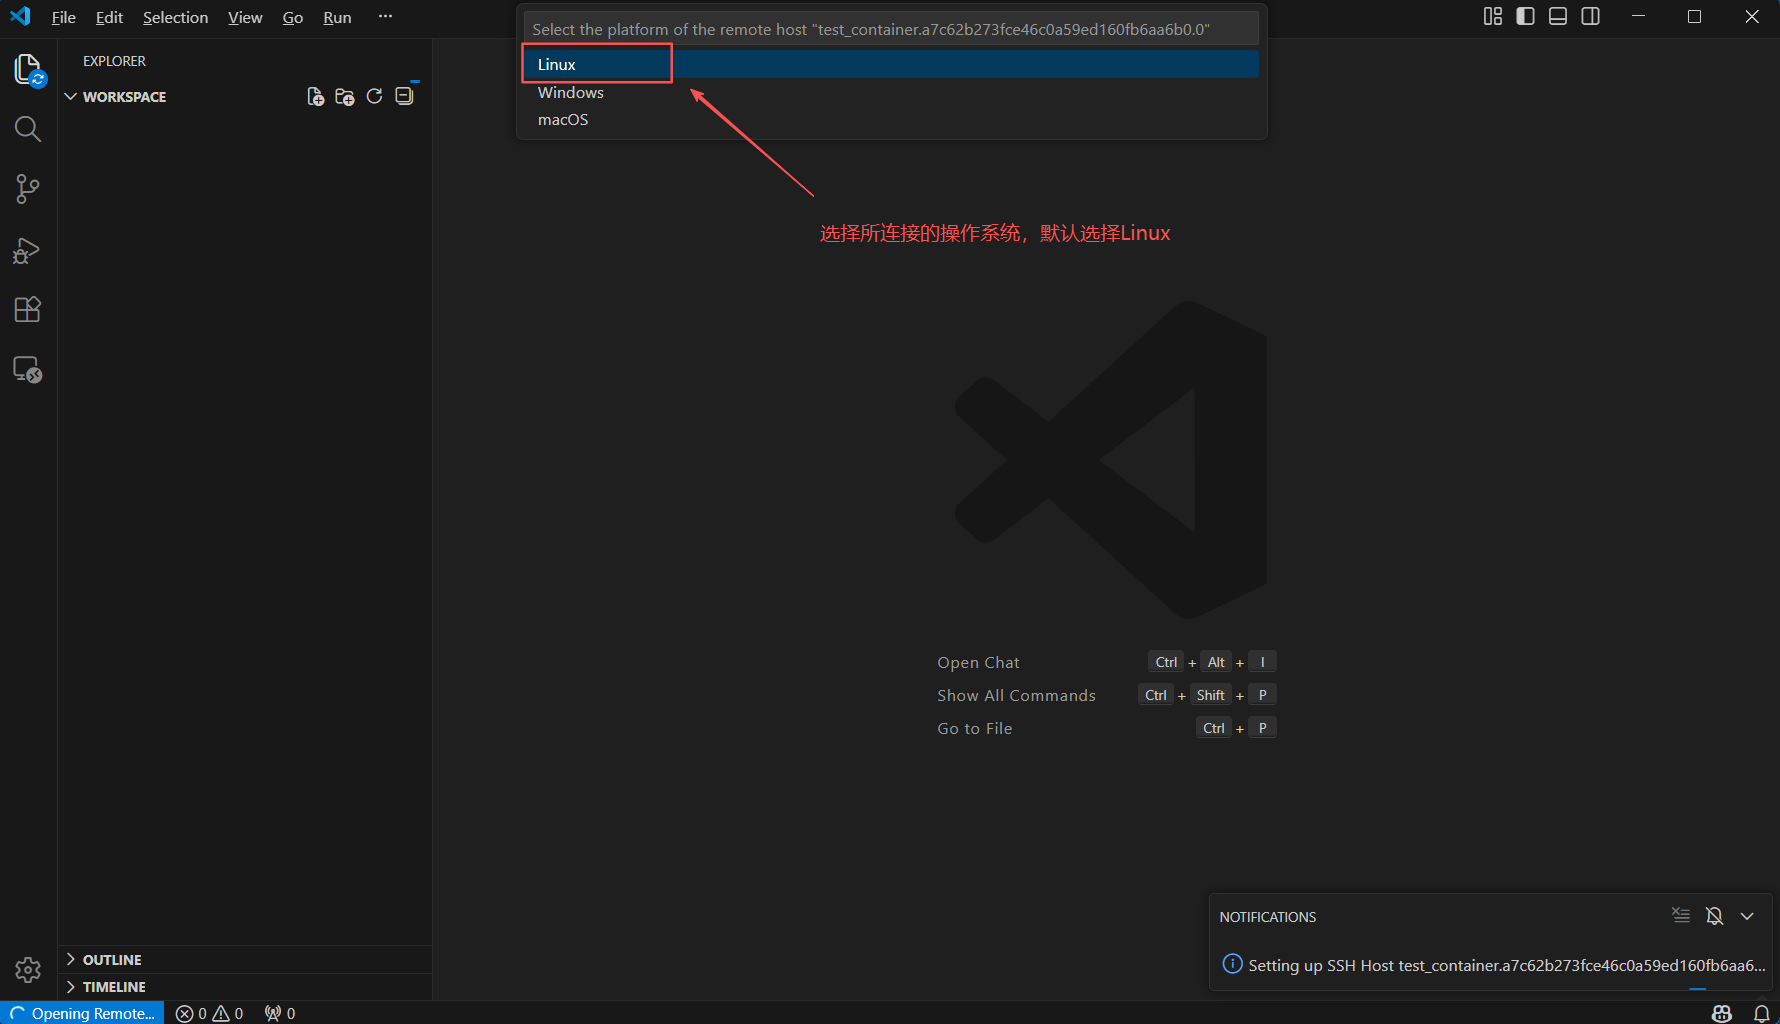Open the File menu

coord(64,17)
